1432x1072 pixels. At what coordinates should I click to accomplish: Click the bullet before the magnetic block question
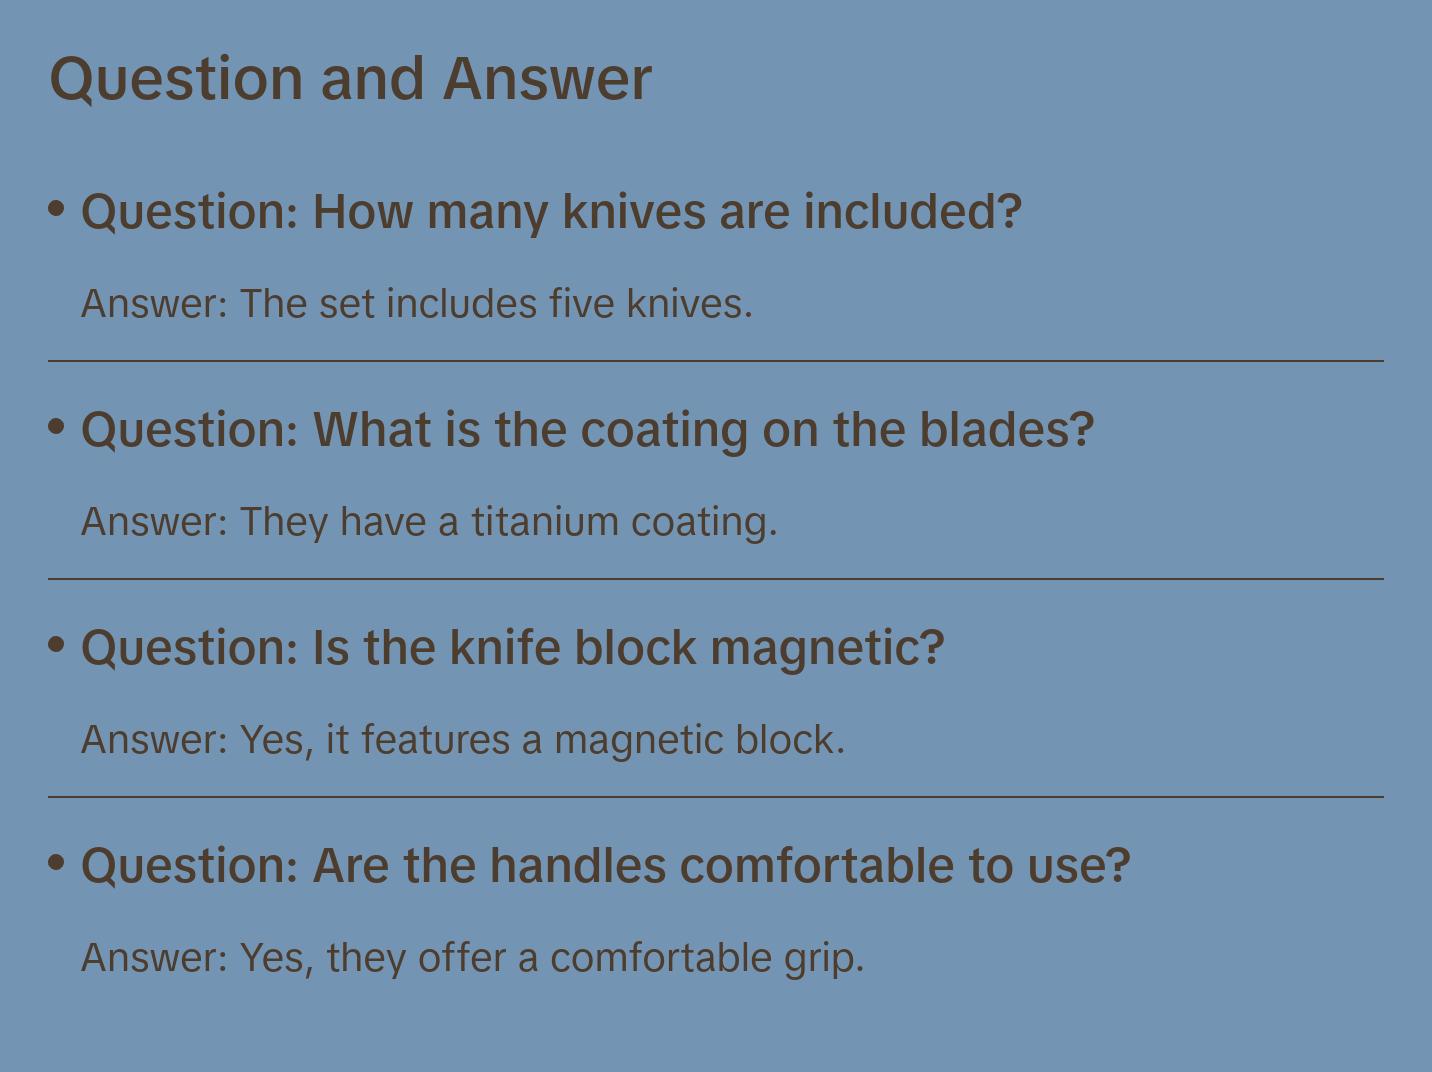(57, 645)
